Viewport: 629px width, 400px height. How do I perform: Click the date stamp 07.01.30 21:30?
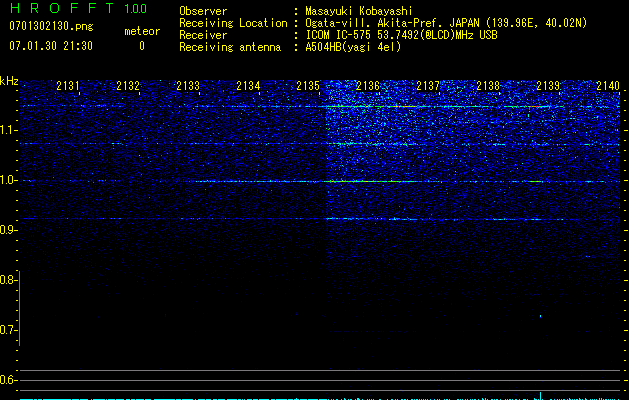51,46
